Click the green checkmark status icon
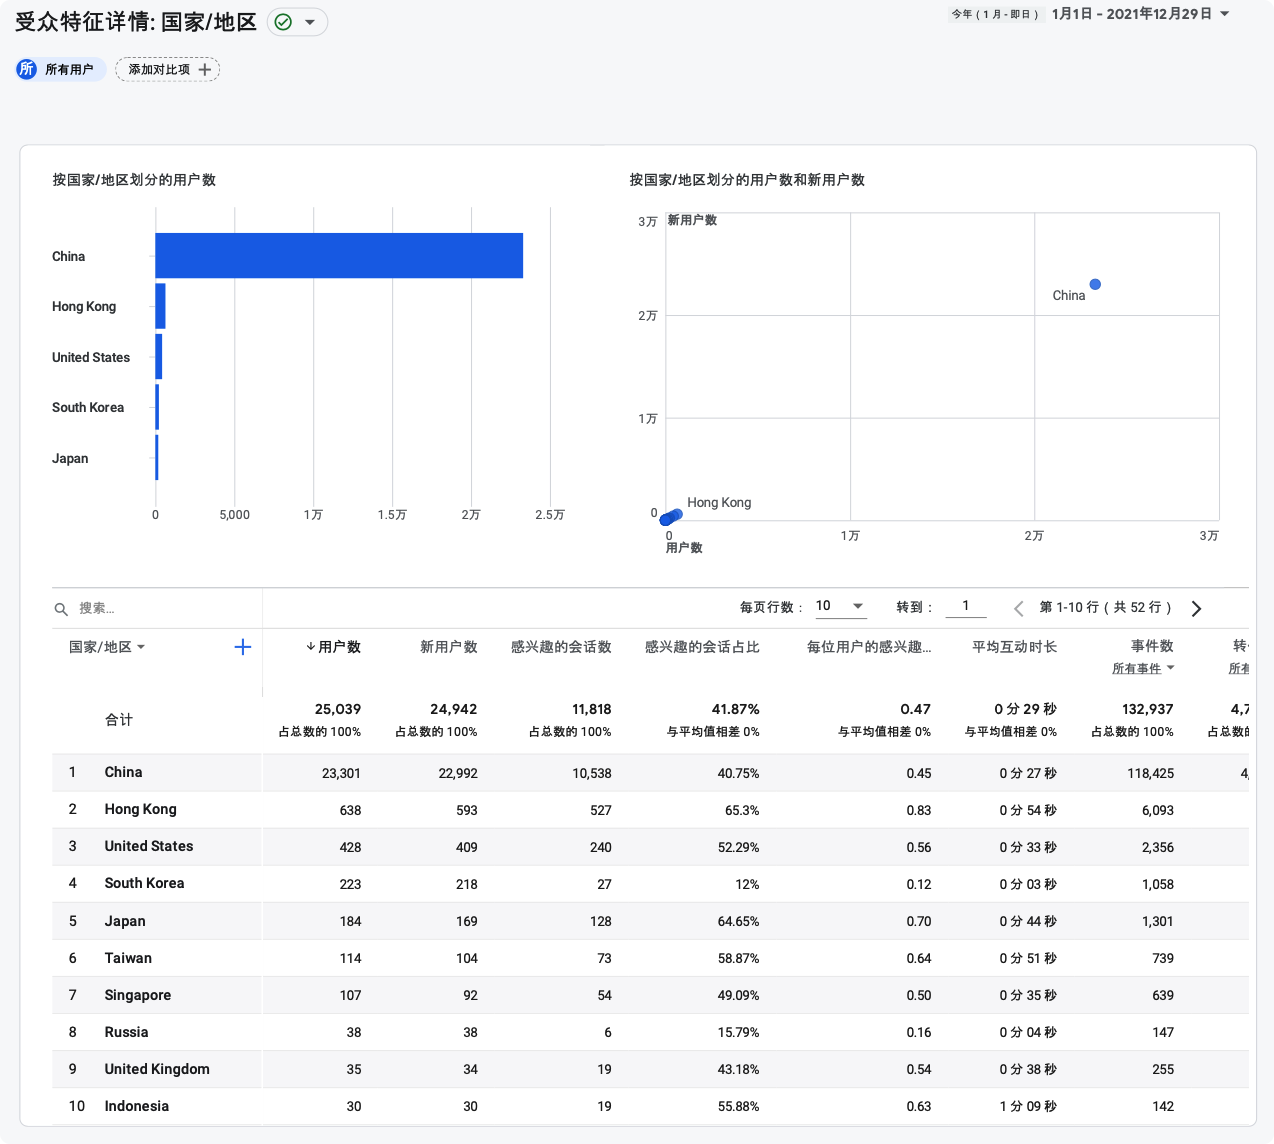 tap(283, 22)
